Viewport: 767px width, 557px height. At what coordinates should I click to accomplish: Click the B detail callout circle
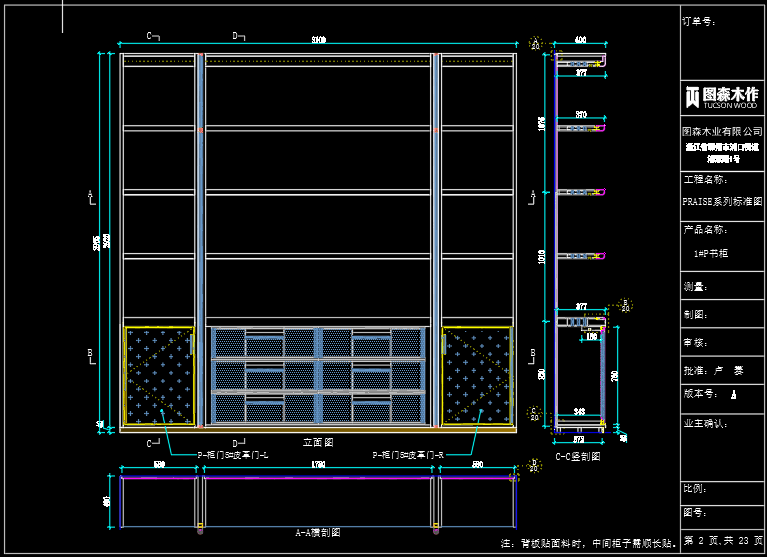pos(626,304)
